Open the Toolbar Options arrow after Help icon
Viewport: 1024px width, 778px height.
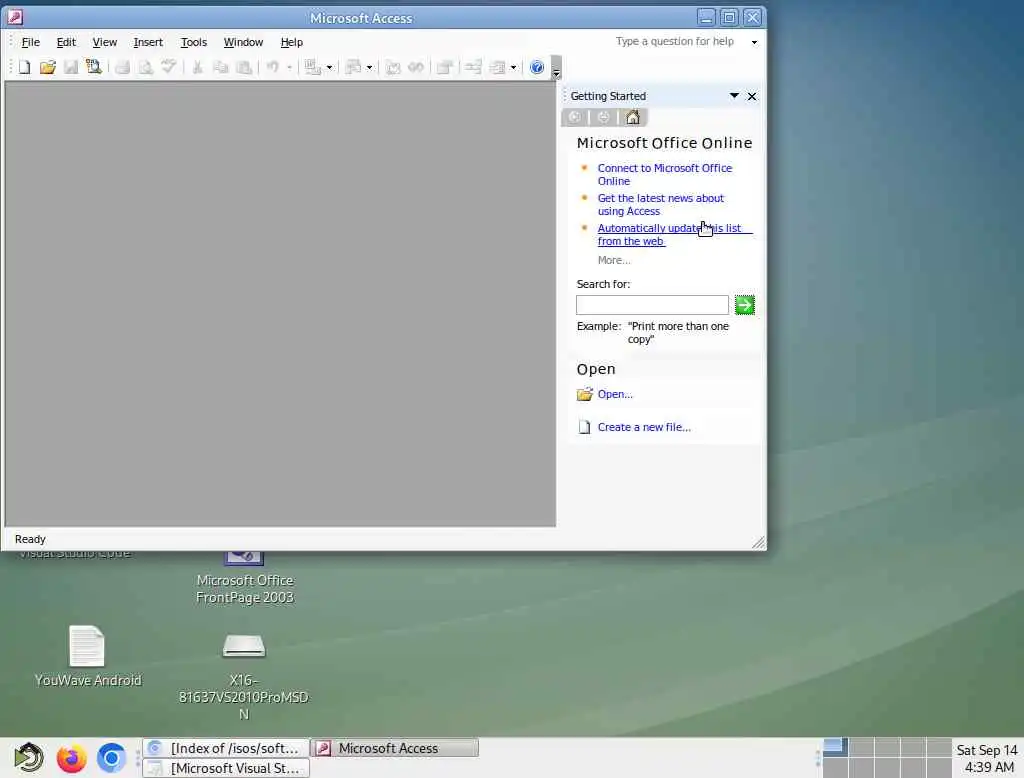click(x=556, y=68)
